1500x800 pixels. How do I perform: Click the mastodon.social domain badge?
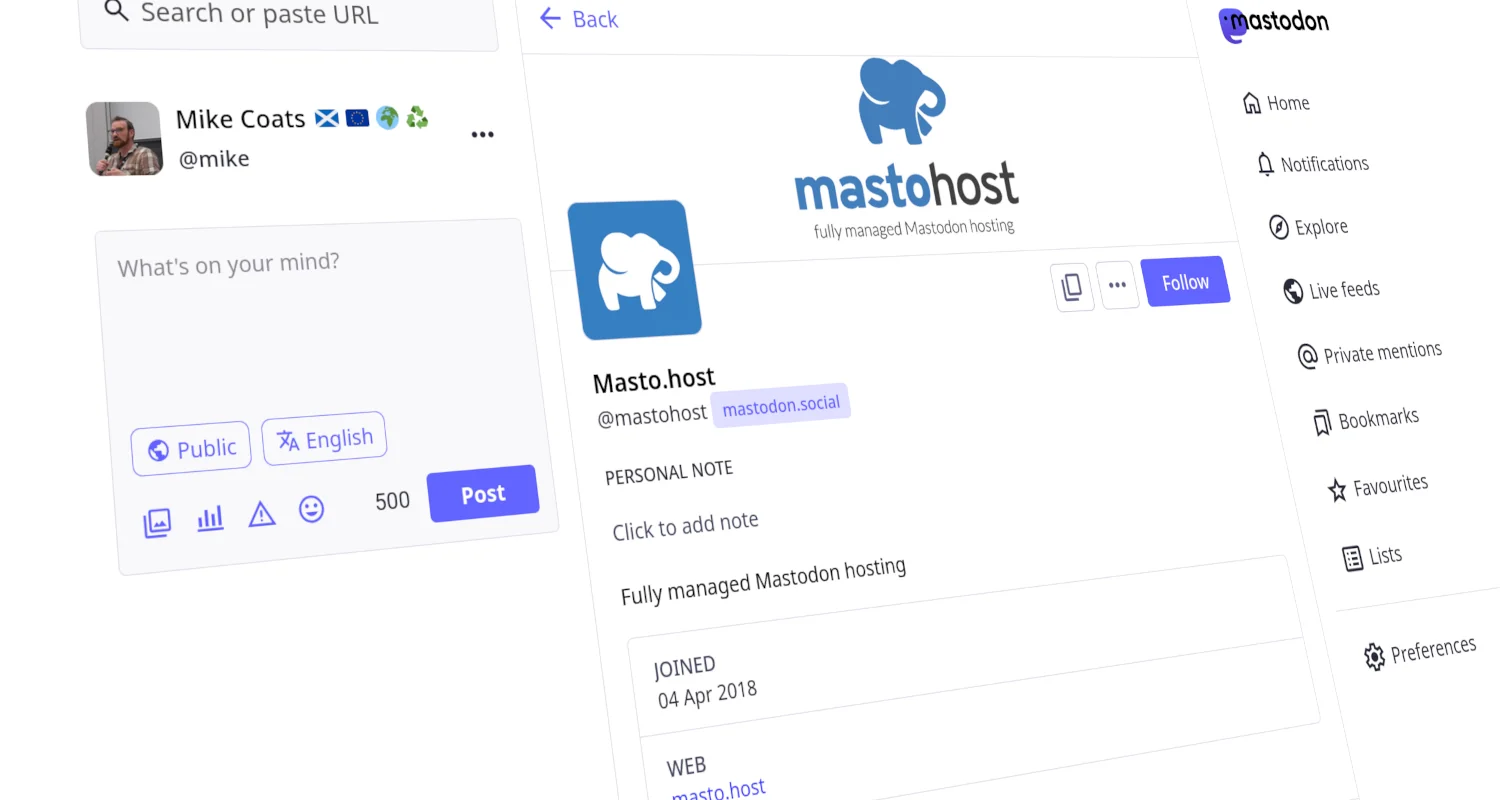[x=781, y=406]
